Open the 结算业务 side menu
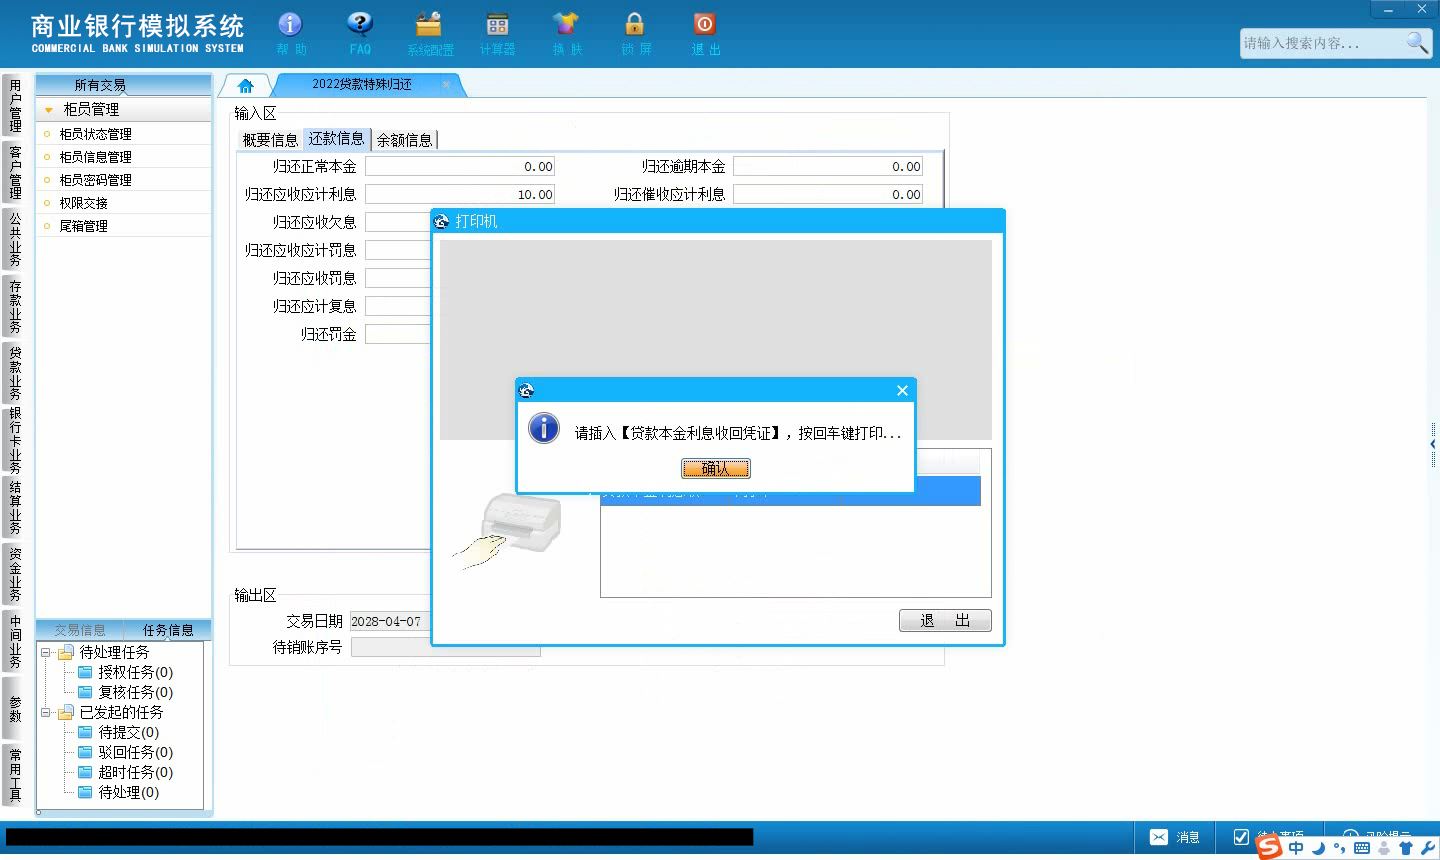This screenshot has height=860, width=1440. pyautogui.click(x=14, y=508)
